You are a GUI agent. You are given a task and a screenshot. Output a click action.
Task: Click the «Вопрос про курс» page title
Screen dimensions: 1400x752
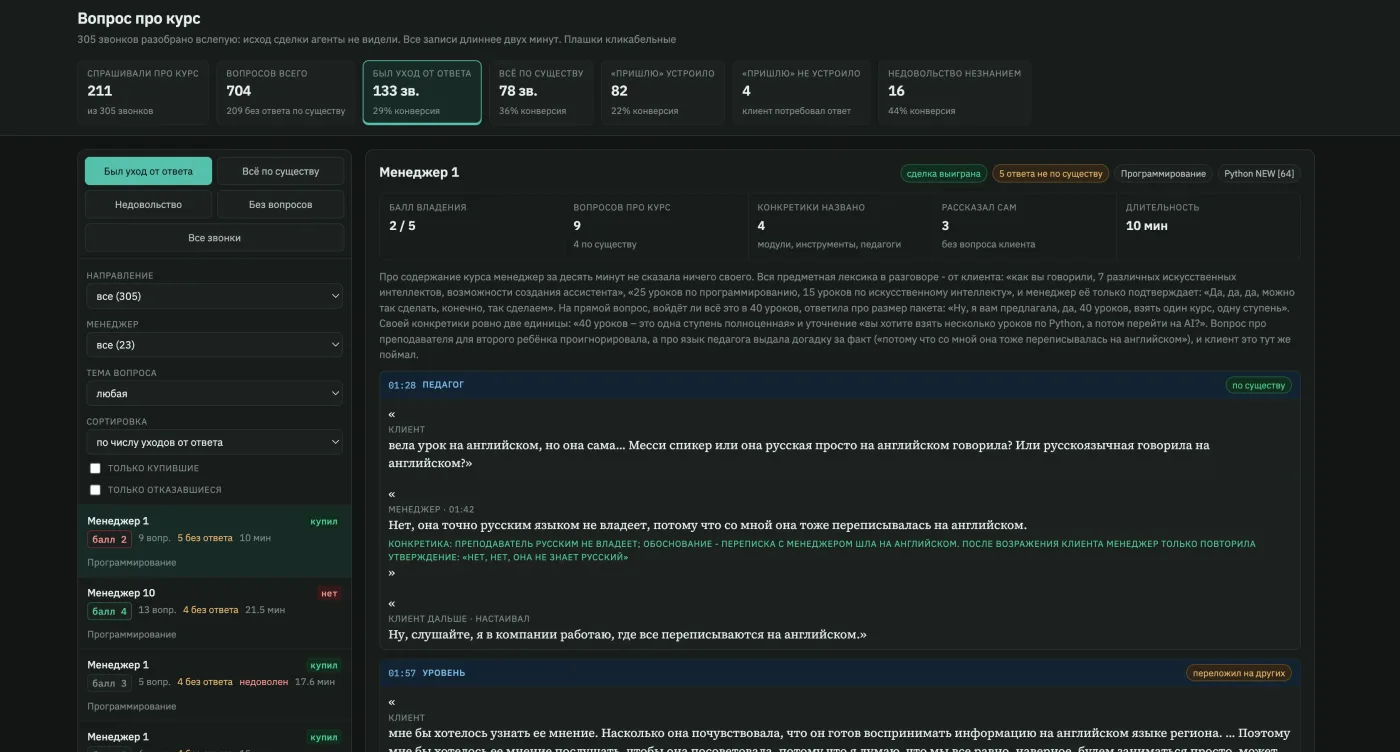139,19
